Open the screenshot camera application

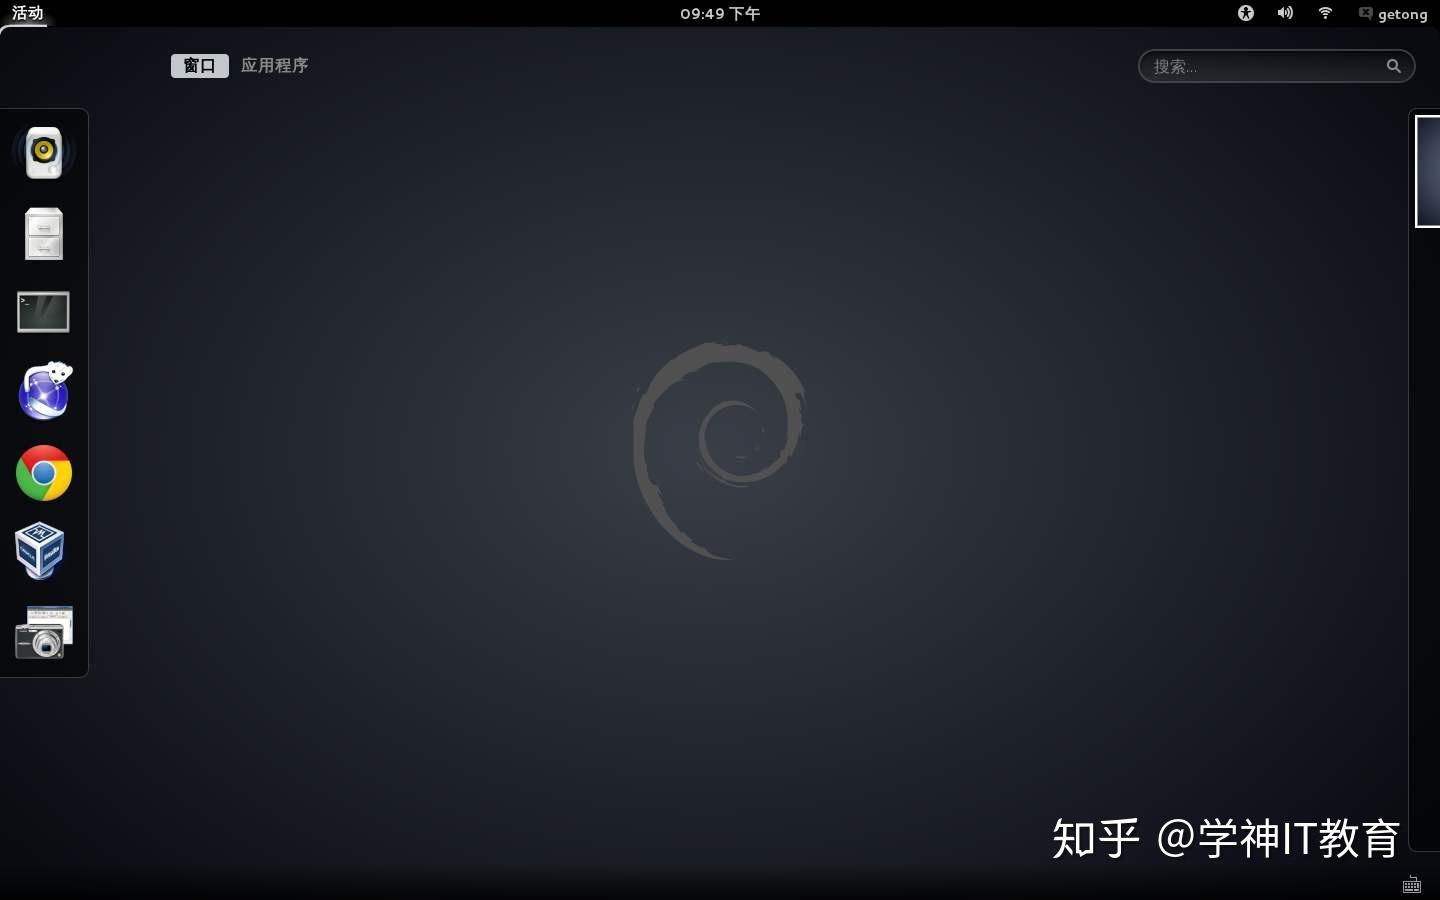point(45,632)
